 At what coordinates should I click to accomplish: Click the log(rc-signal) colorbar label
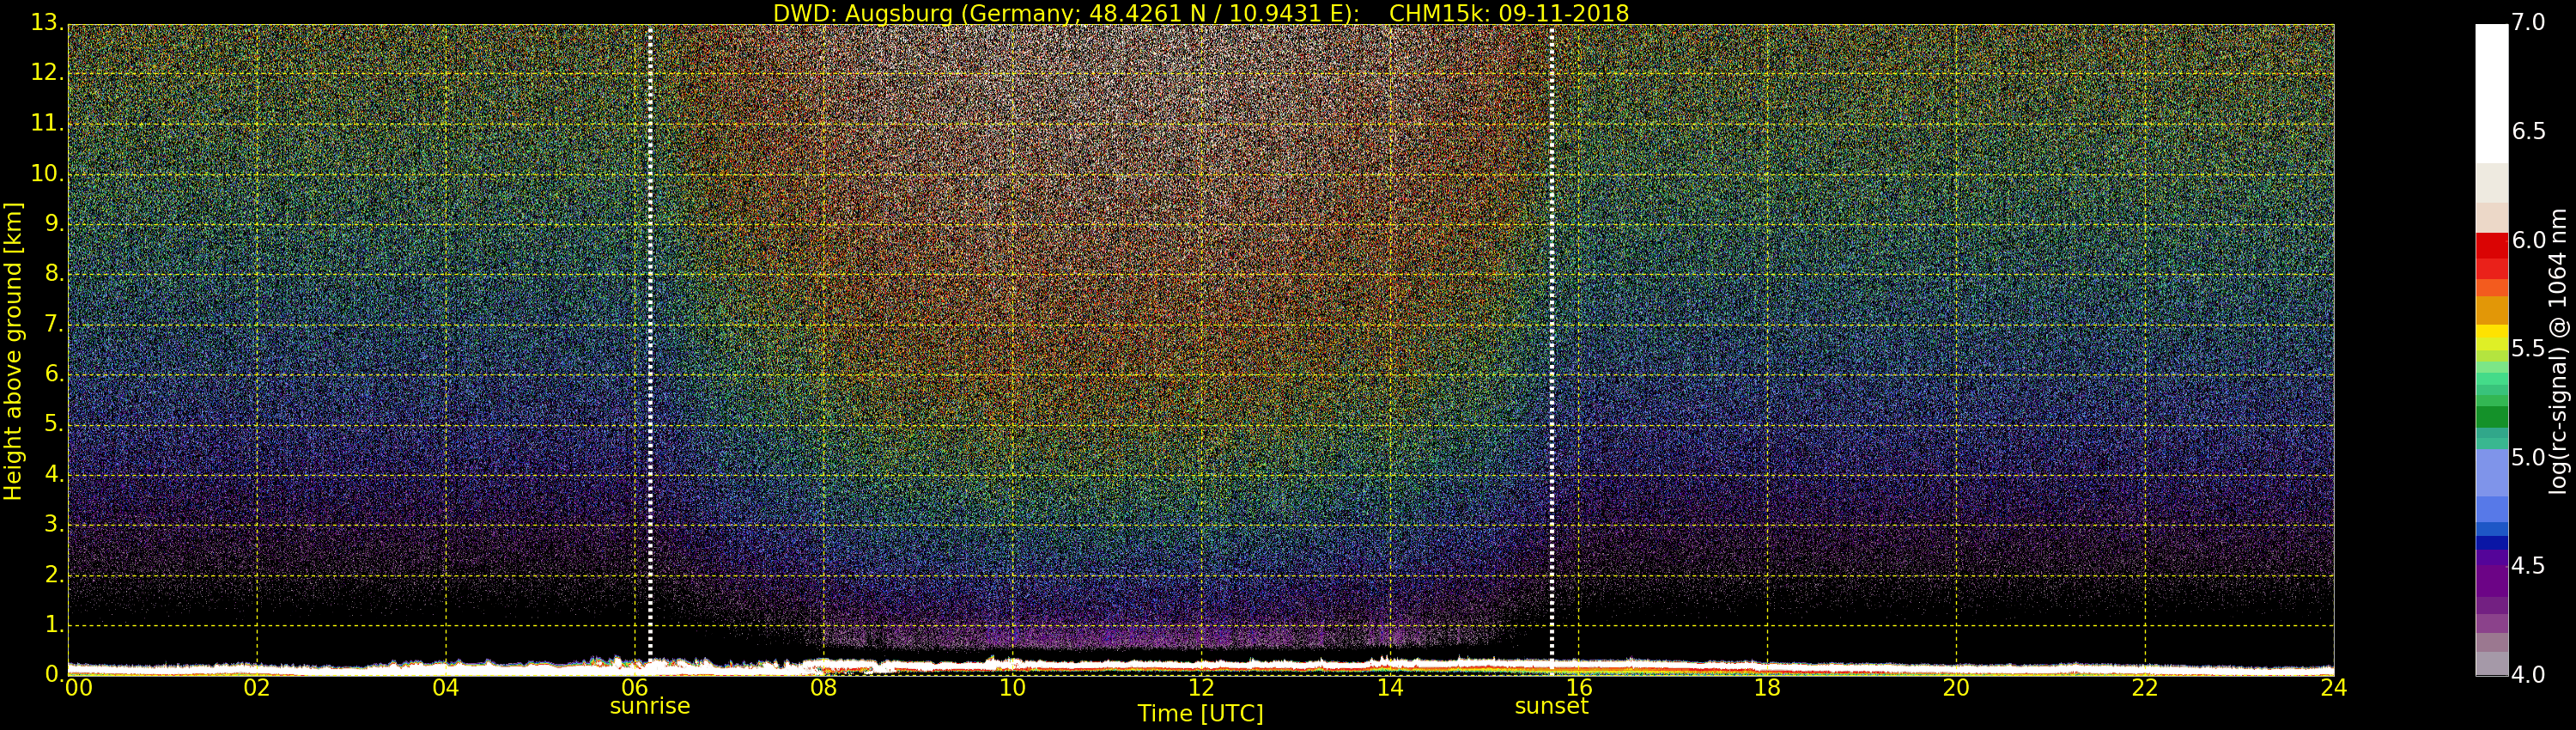point(2558,350)
